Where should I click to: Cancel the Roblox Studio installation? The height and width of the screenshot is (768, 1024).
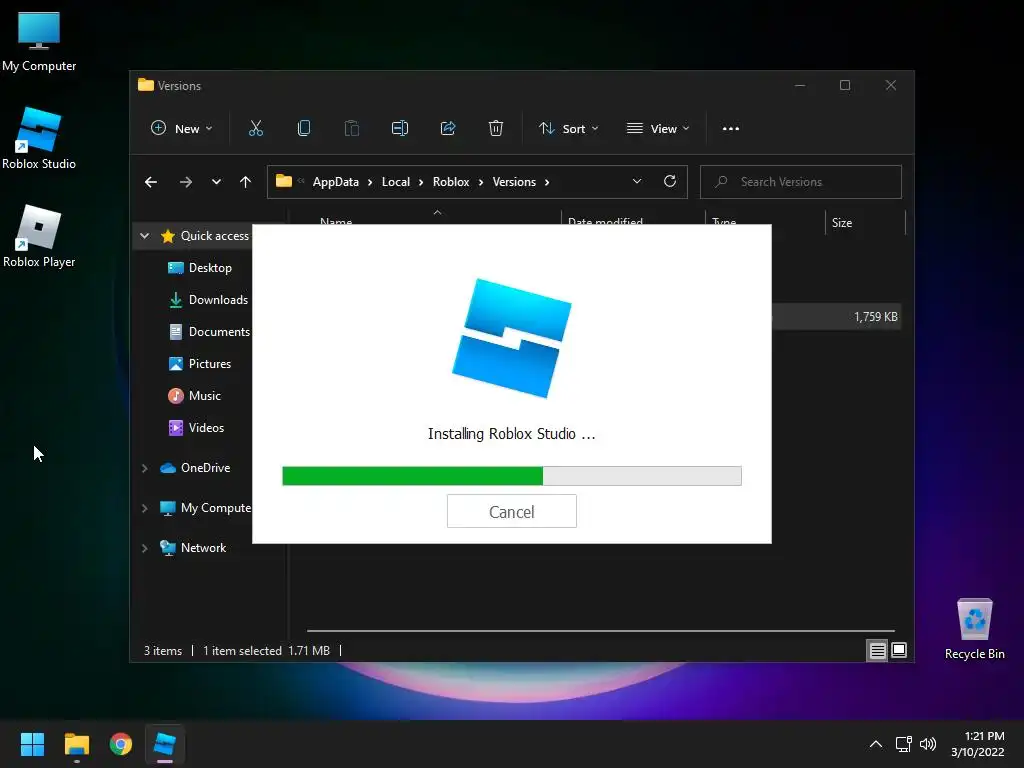[511, 511]
